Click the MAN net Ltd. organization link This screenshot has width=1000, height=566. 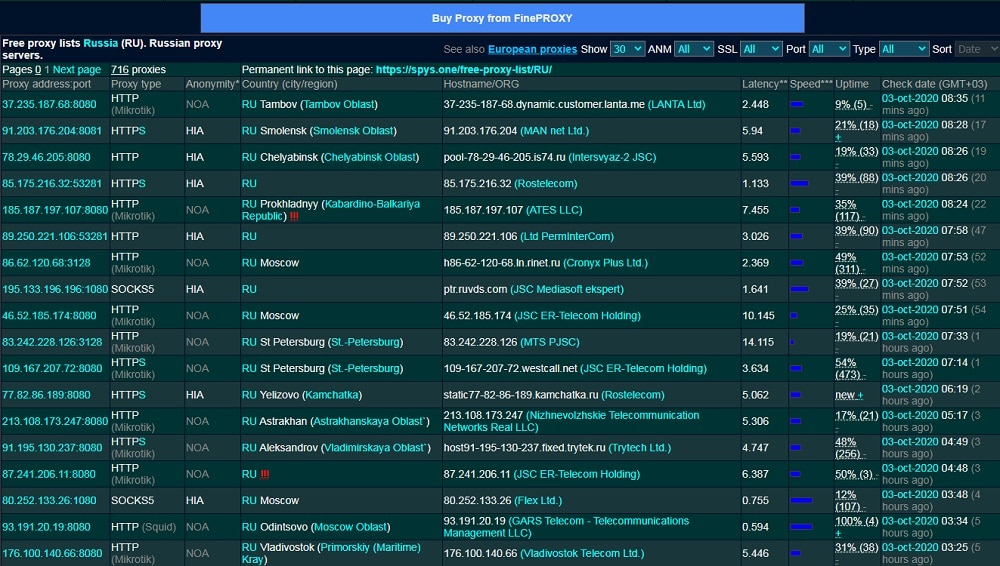tap(555, 130)
